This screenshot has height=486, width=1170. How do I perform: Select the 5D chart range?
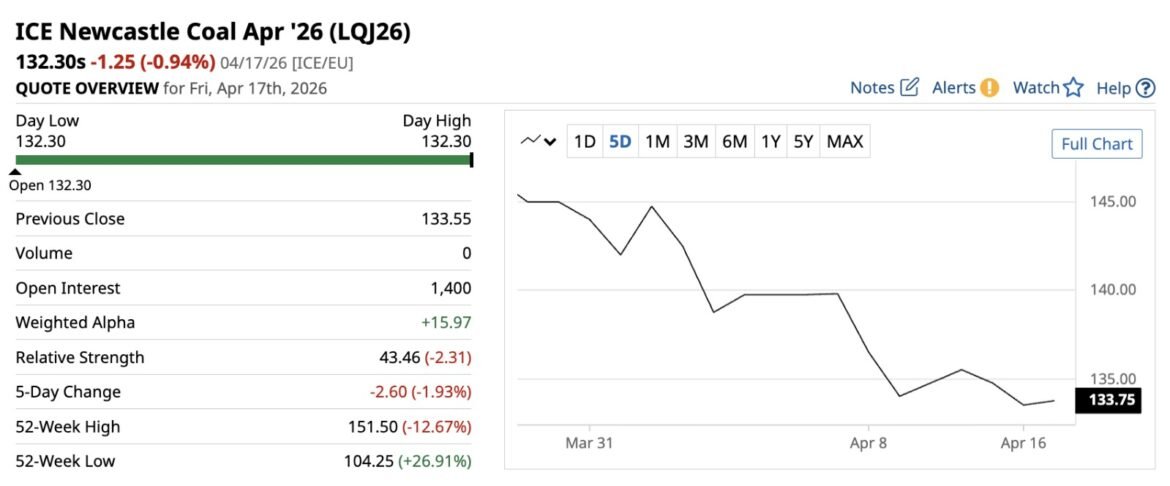click(620, 142)
